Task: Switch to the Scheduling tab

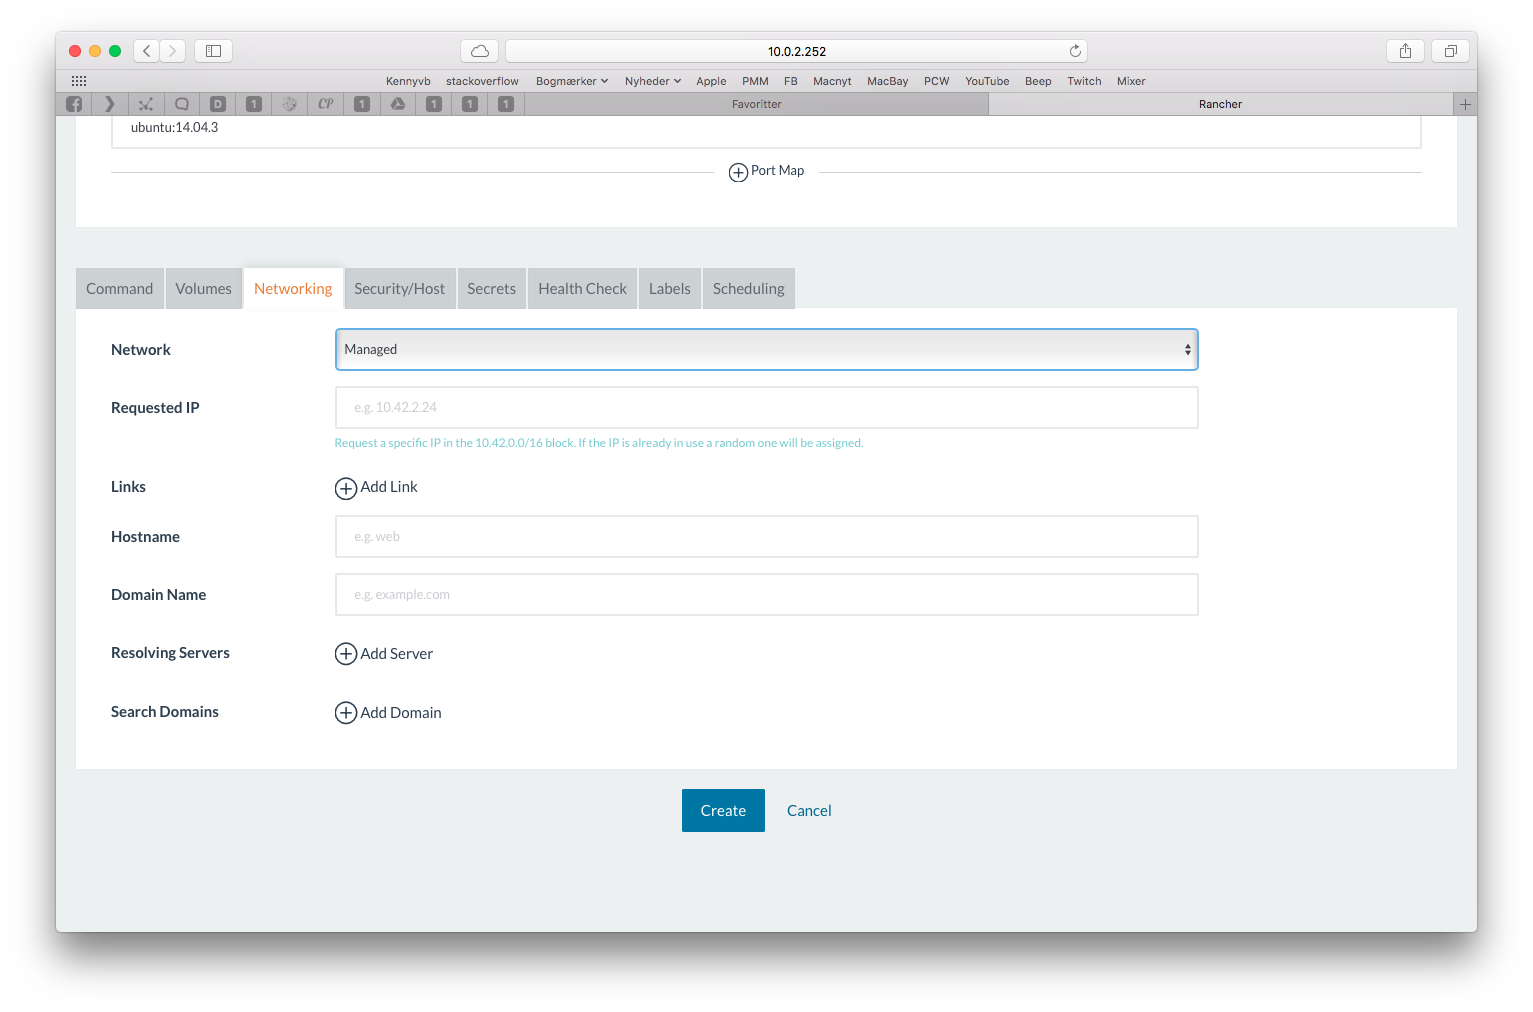Action: 749,289
